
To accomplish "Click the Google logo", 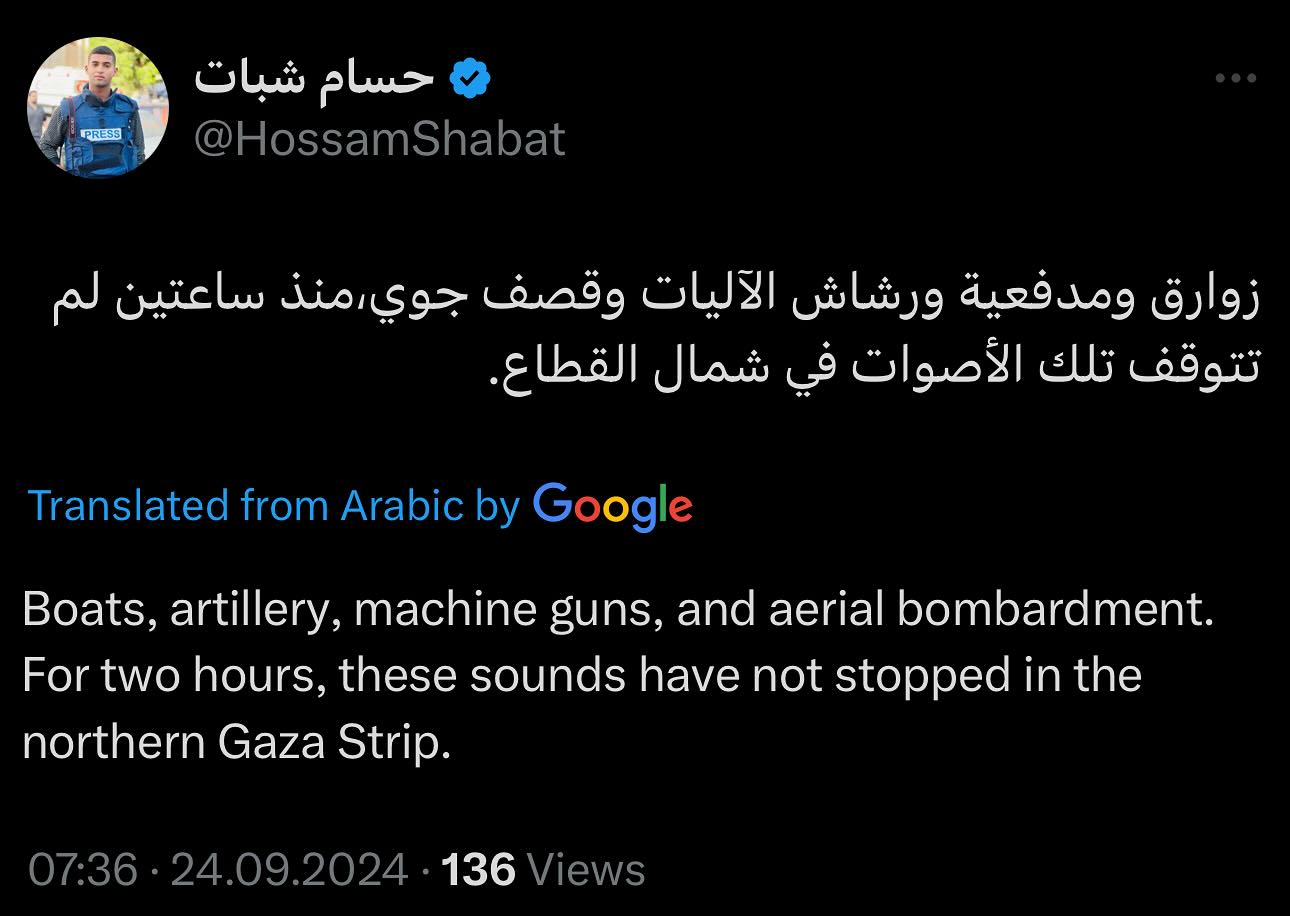I will coord(612,505).
